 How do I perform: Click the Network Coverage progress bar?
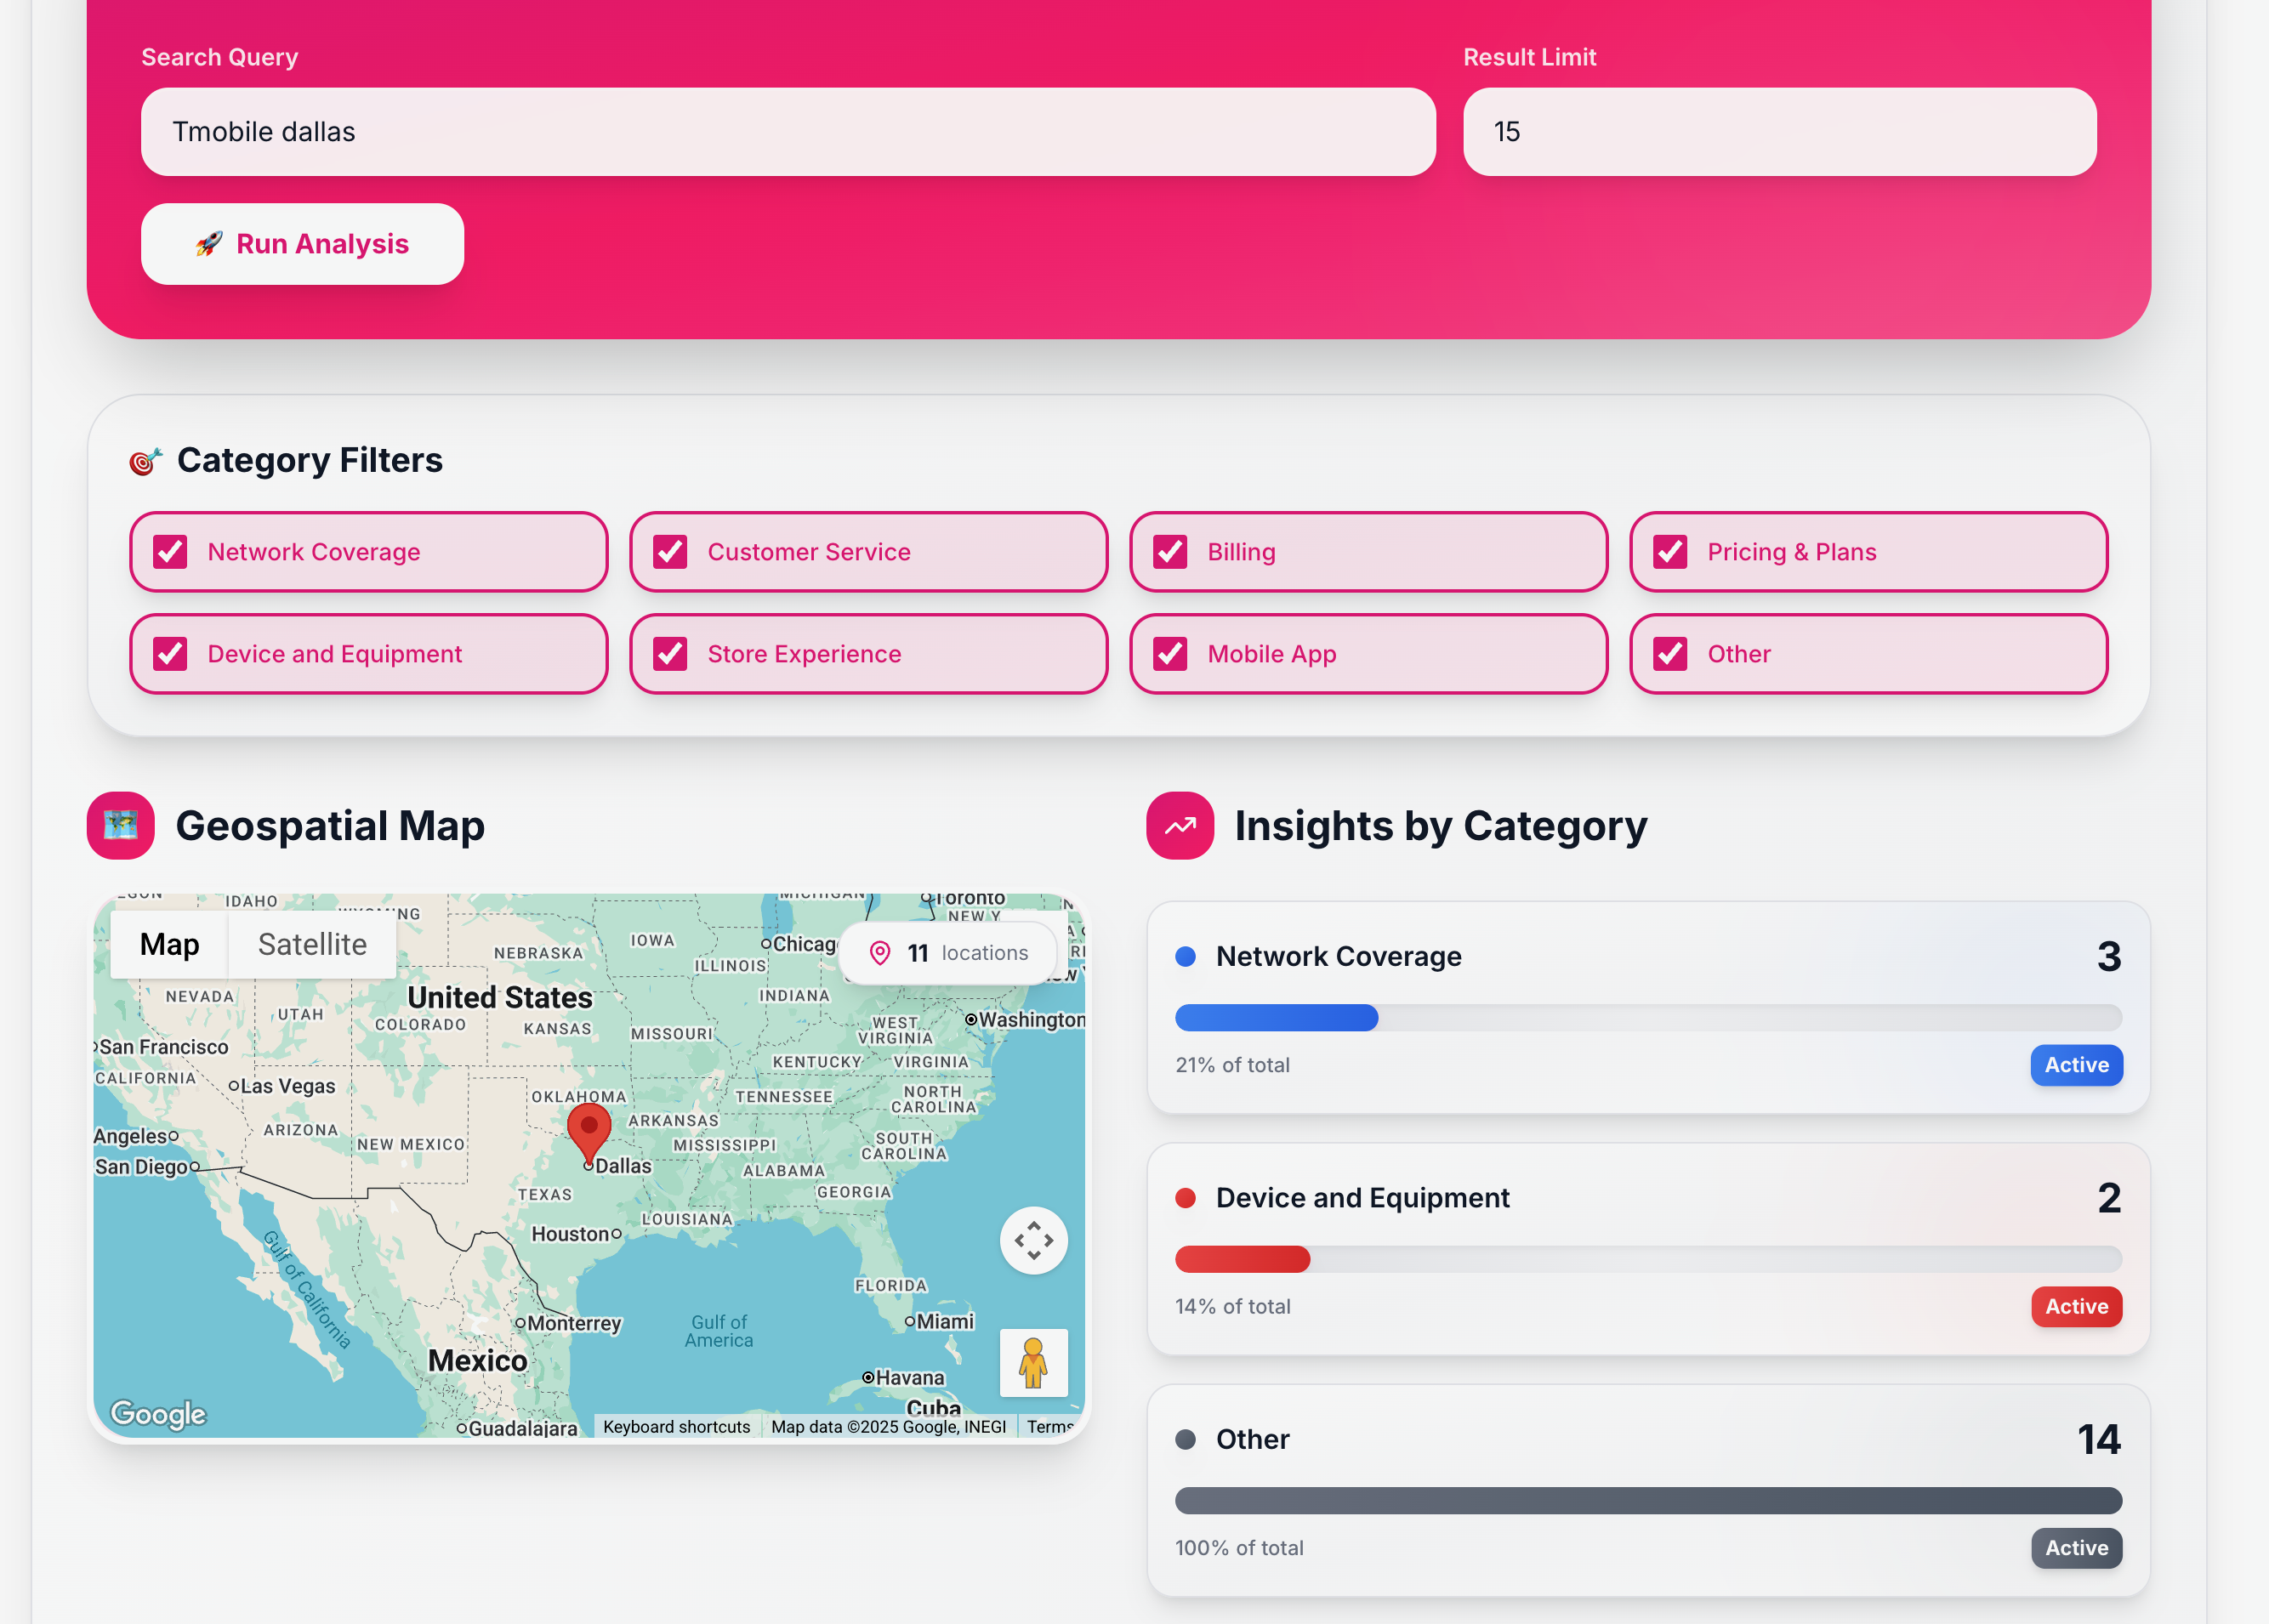[x=1647, y=1018]
